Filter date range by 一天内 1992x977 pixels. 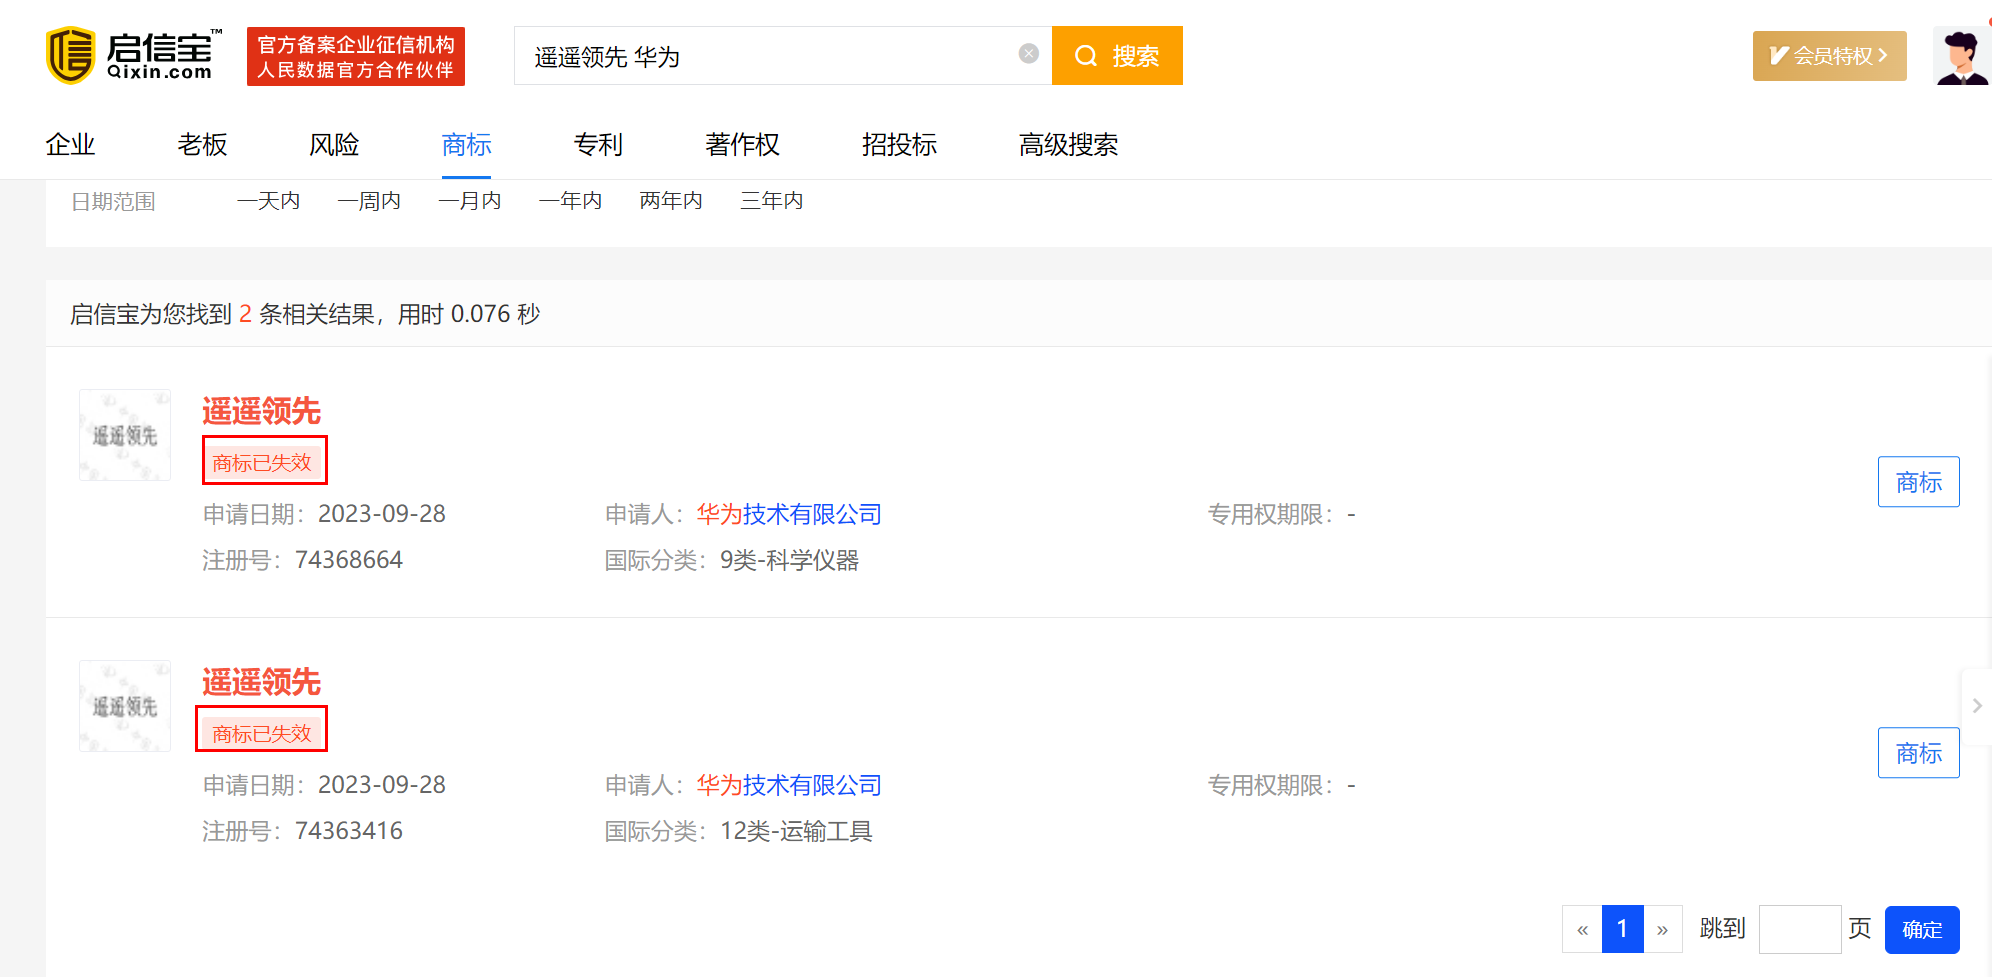point(268,201)
